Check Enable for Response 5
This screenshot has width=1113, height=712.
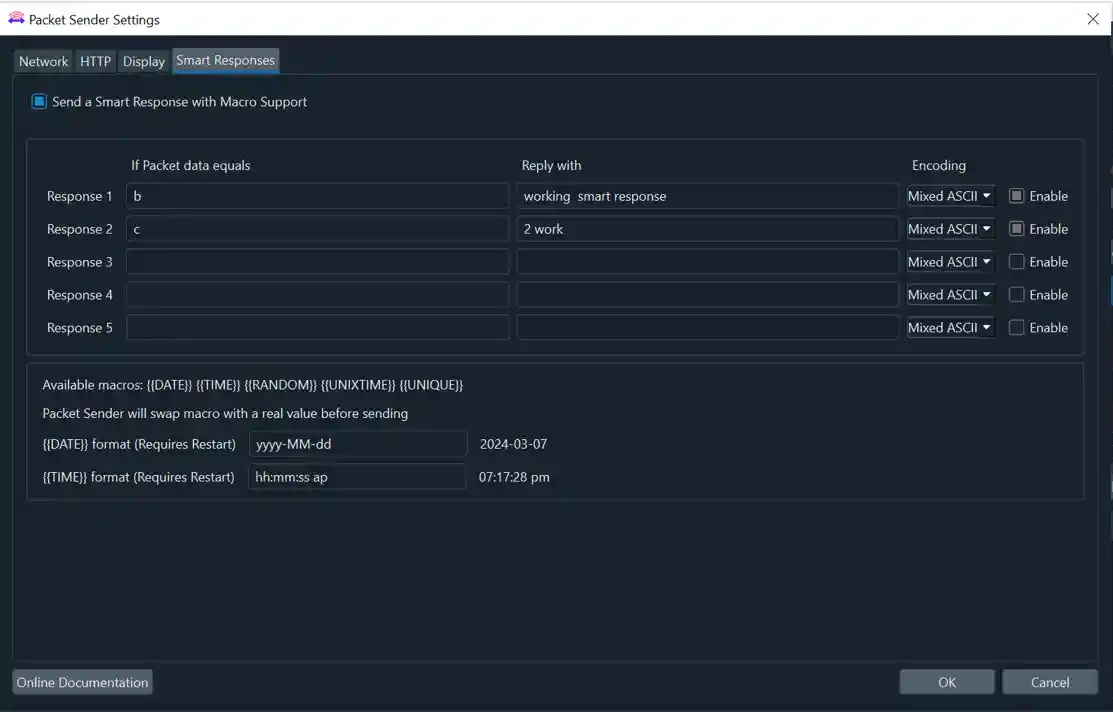[x=1015, y=327]
